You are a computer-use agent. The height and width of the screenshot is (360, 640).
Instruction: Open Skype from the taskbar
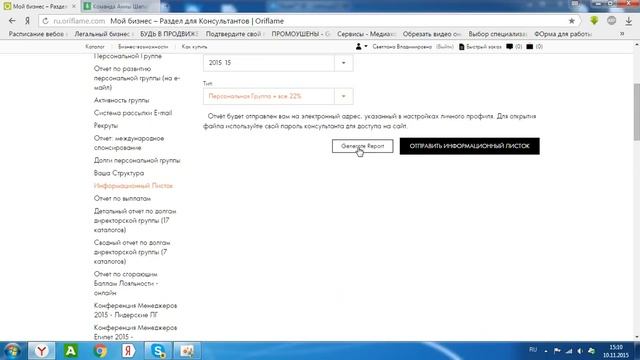(158, 351)
